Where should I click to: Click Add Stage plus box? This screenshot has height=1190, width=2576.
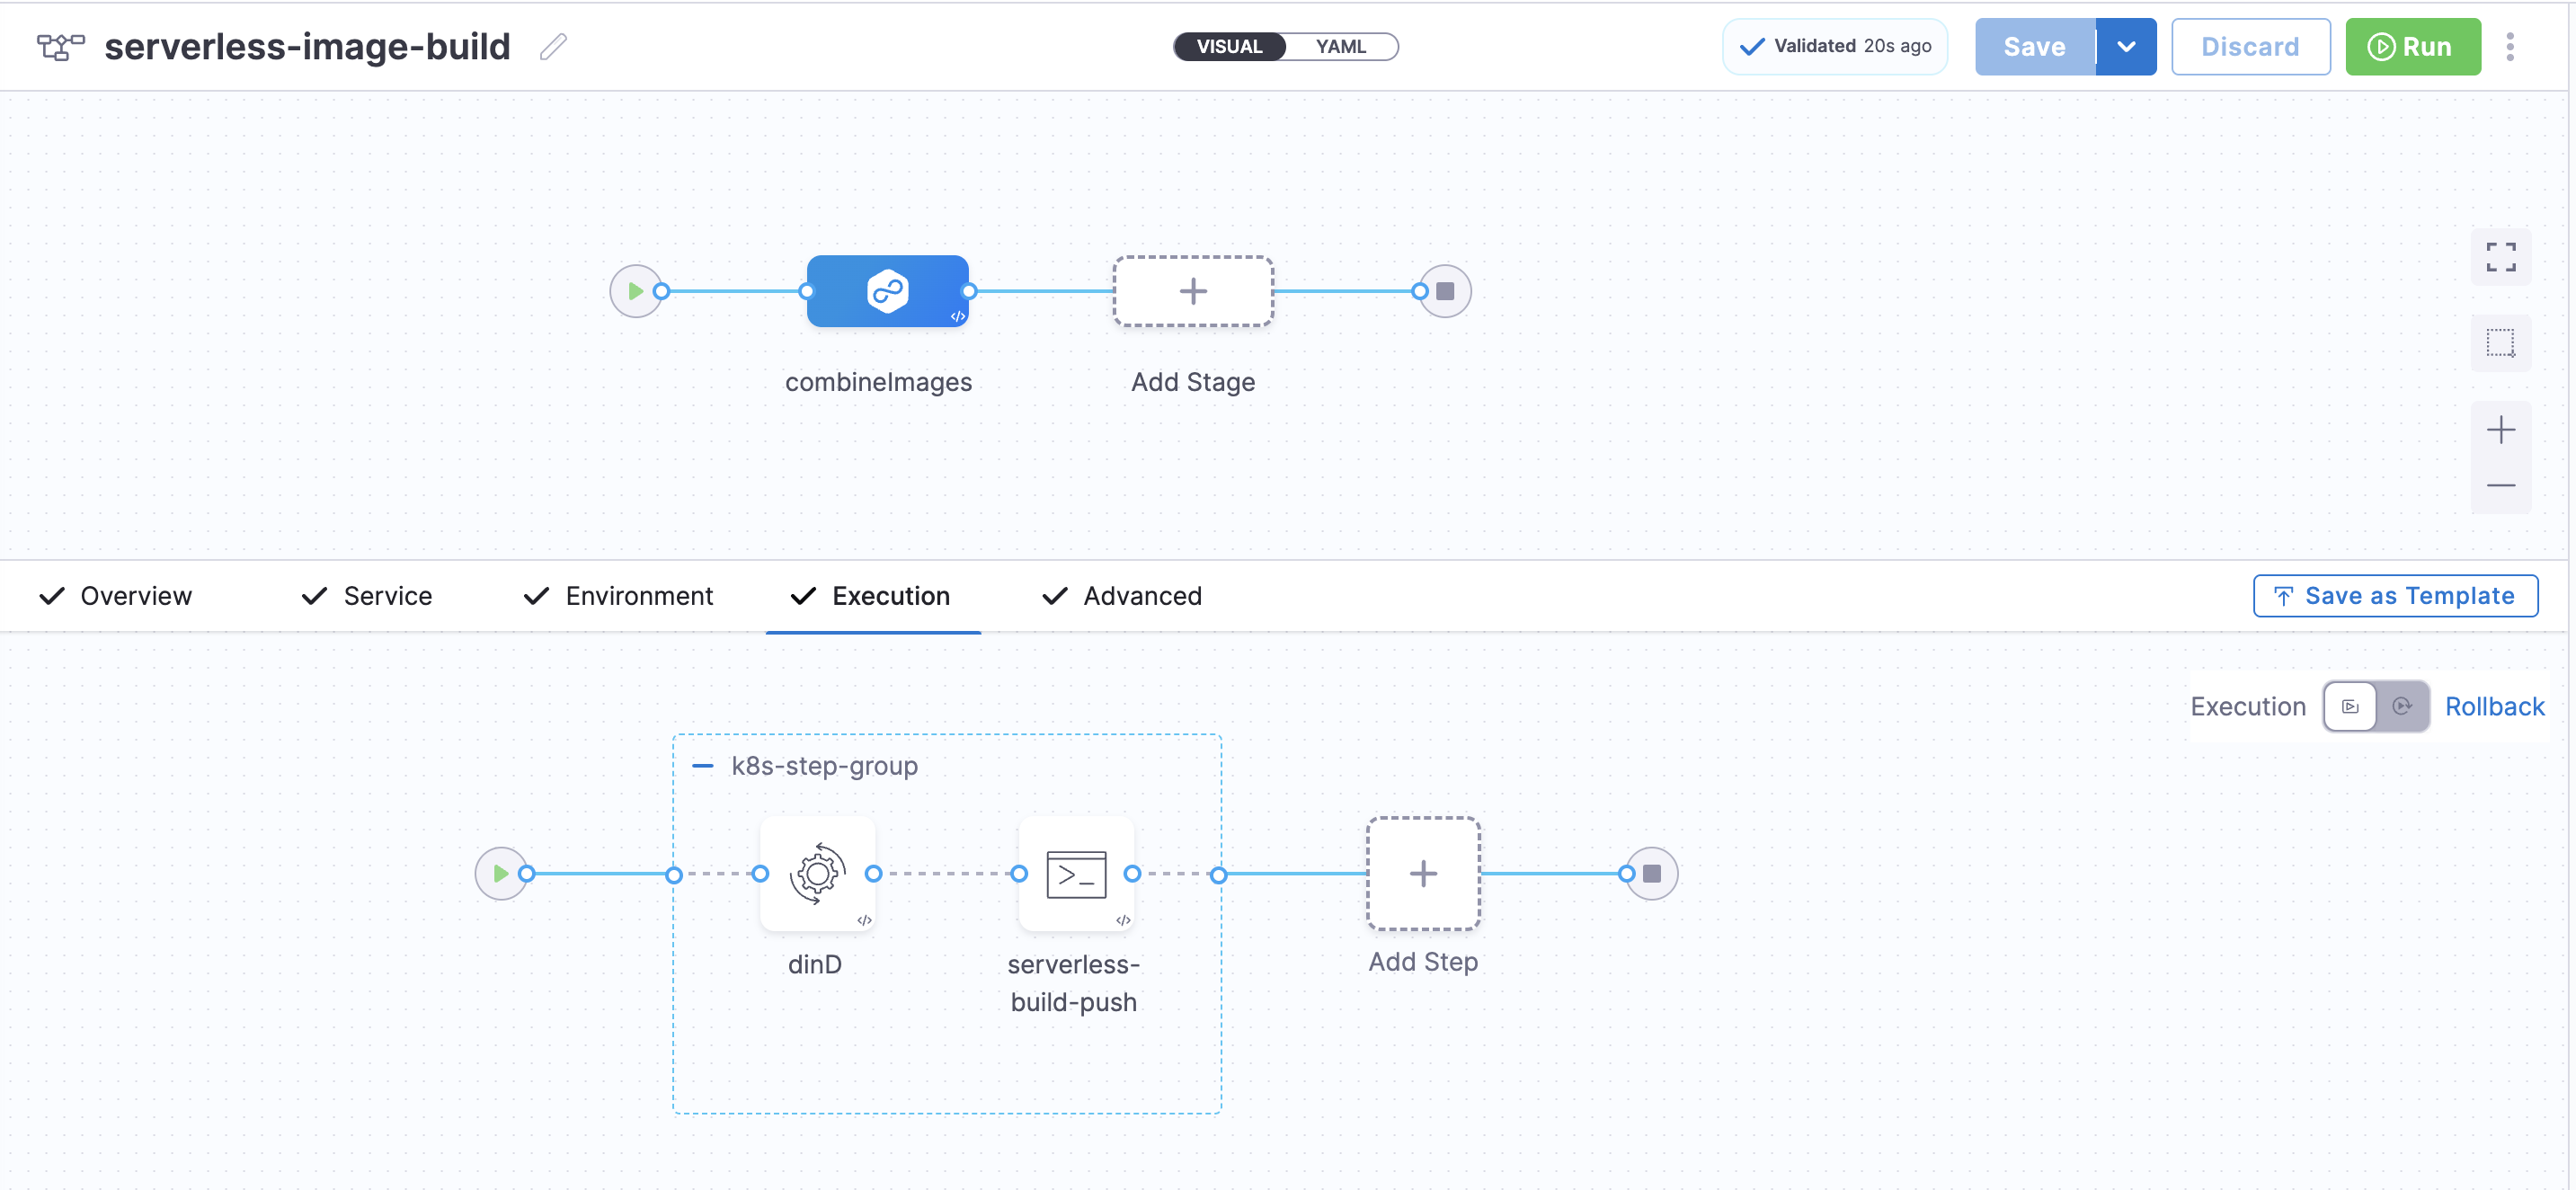coord(1192,291)
